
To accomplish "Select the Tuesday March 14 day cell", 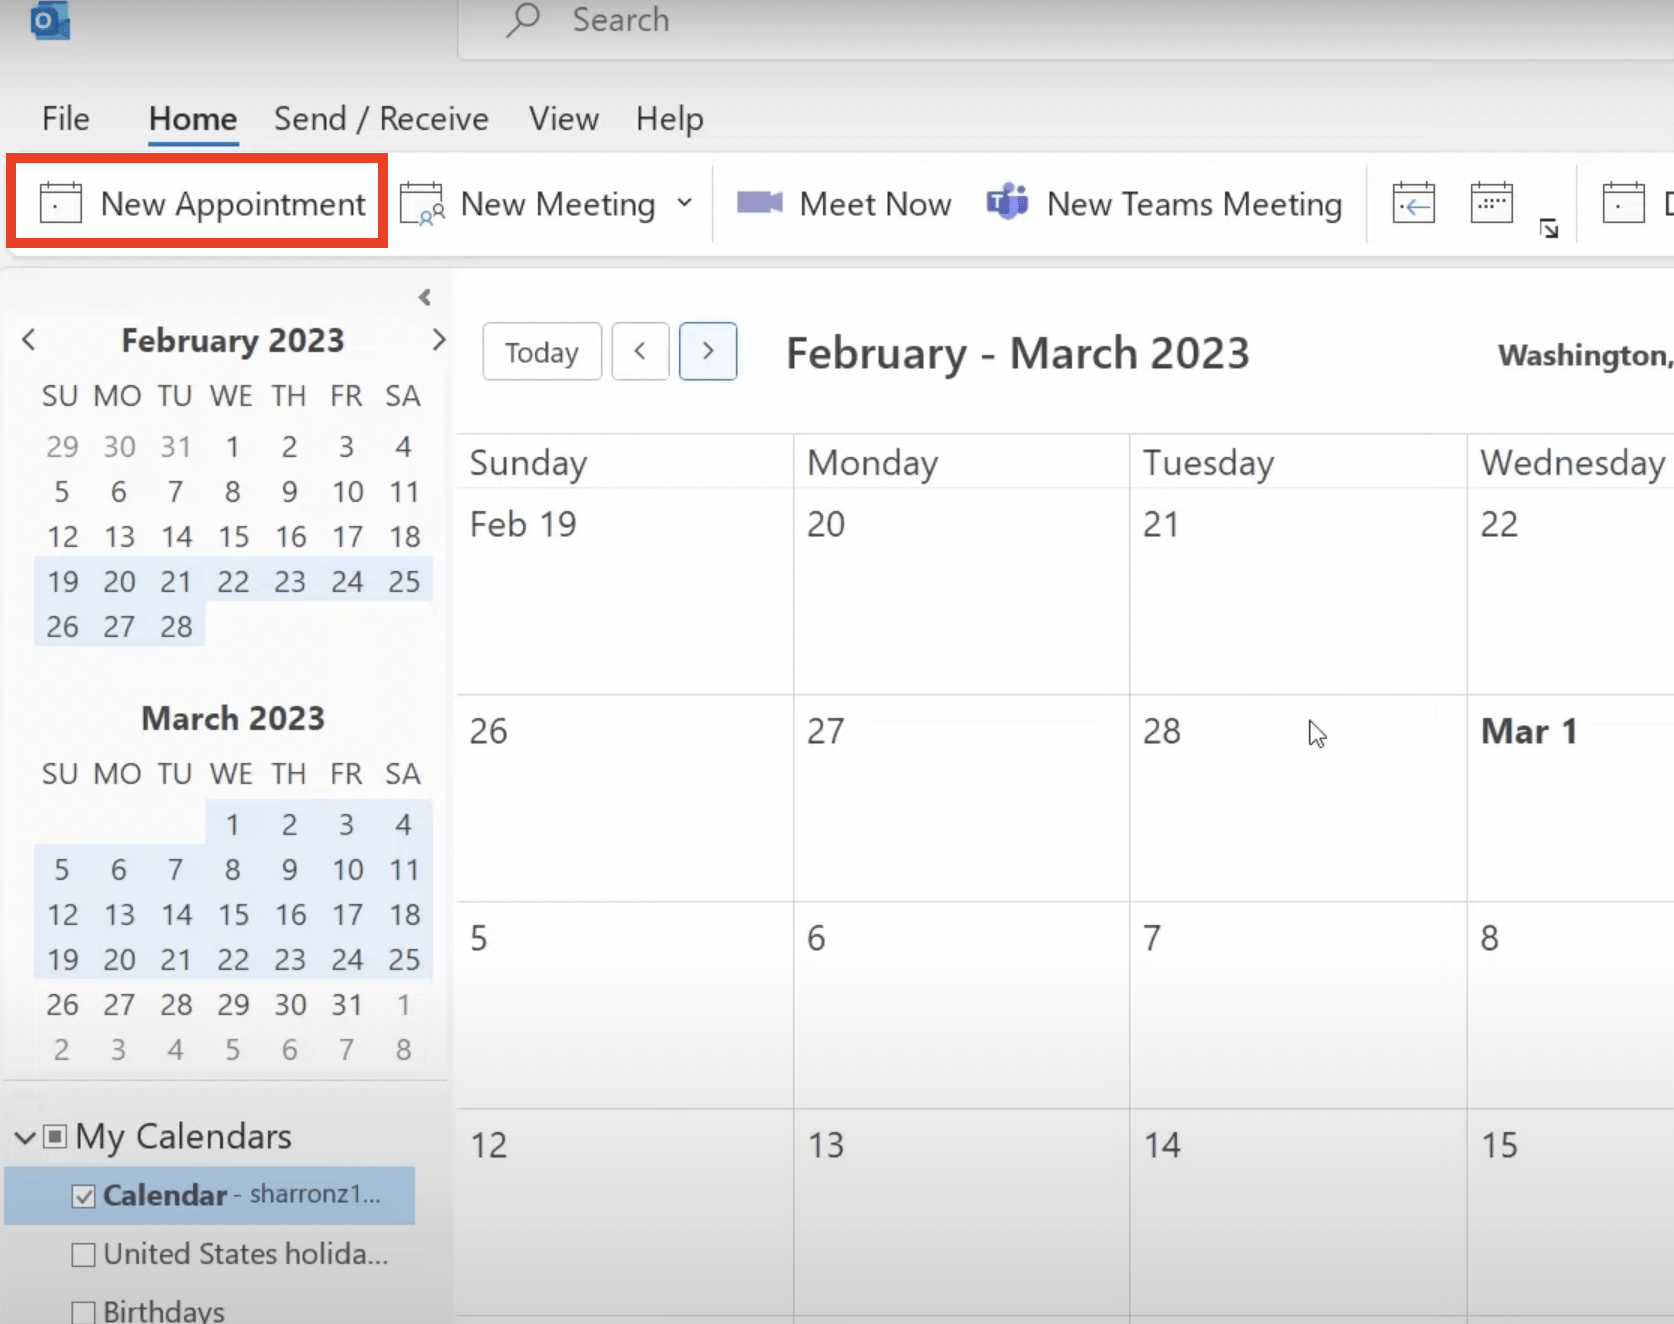I will (1298, 1212).
